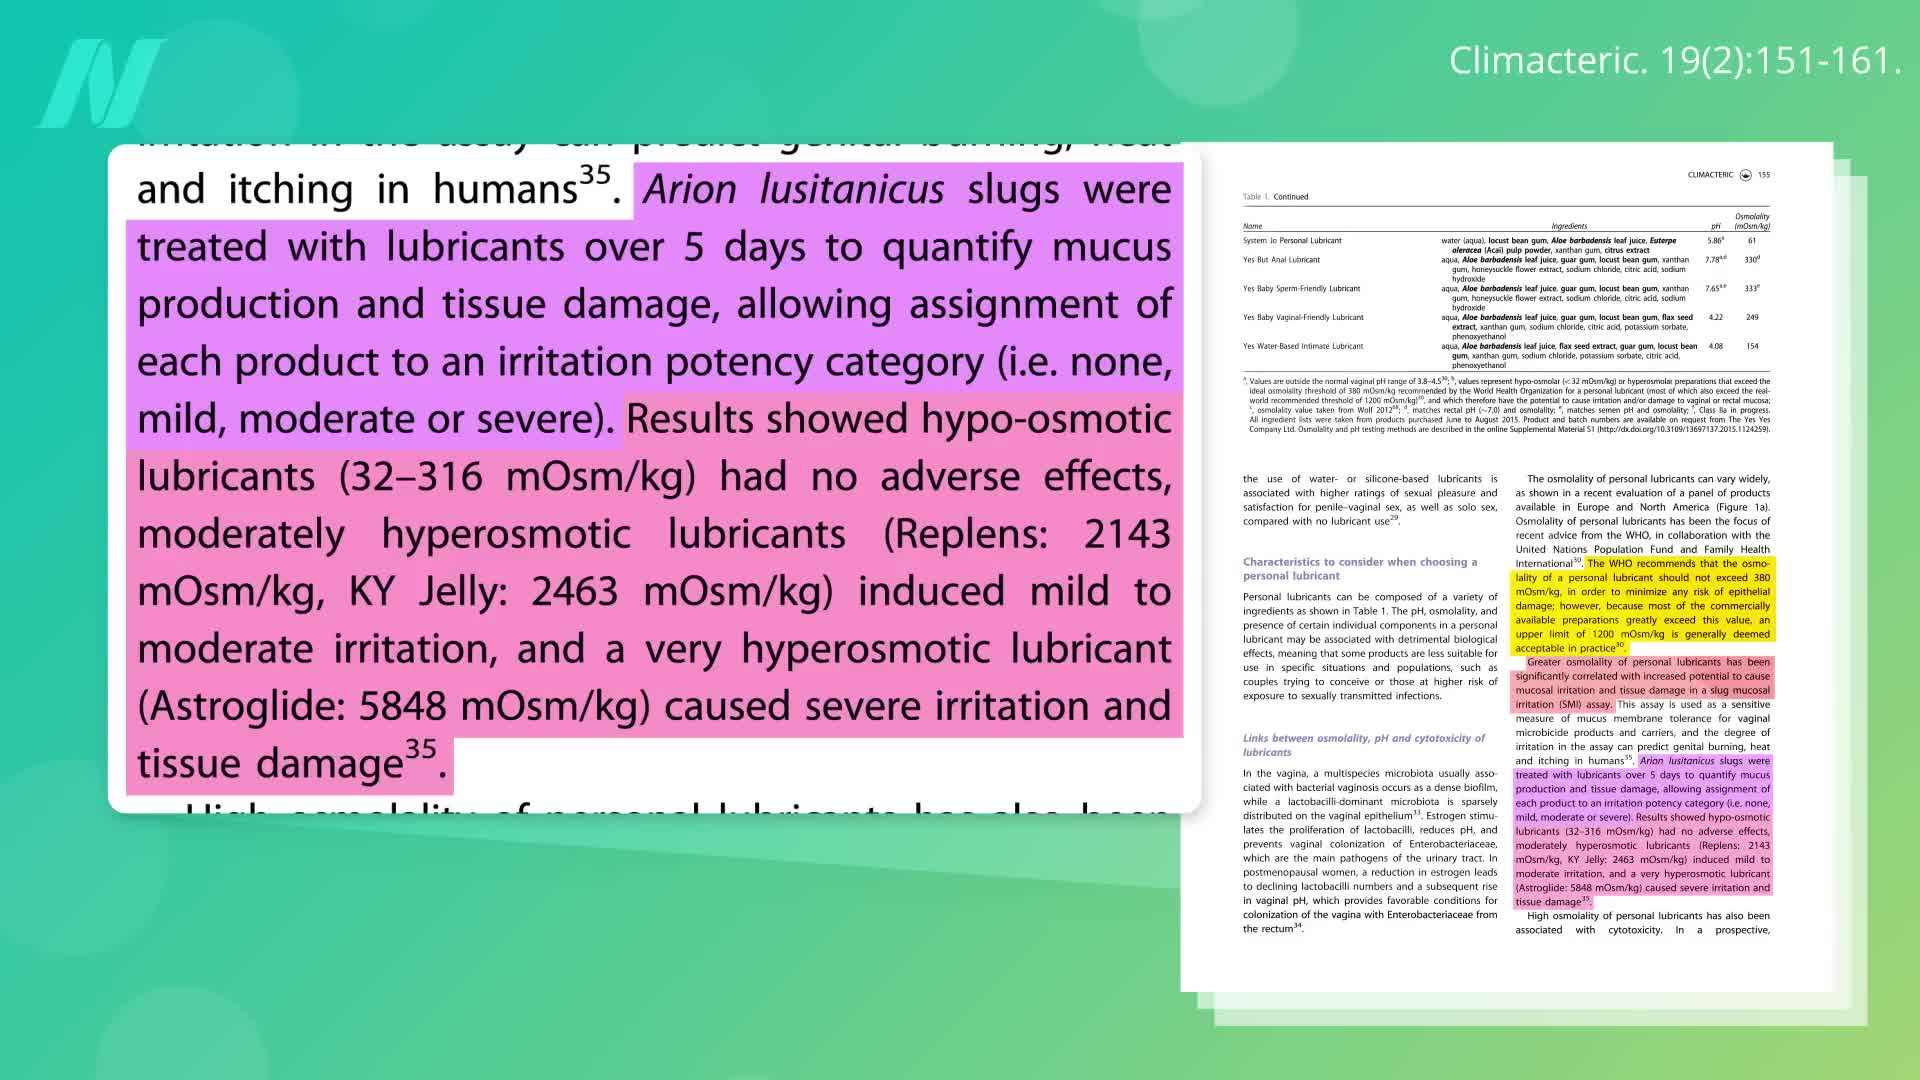Select the Yes Baby Sperm-Friendly Lubricant row
This screenshot has width=1920, height=1080.
[x=1301, y=289]
